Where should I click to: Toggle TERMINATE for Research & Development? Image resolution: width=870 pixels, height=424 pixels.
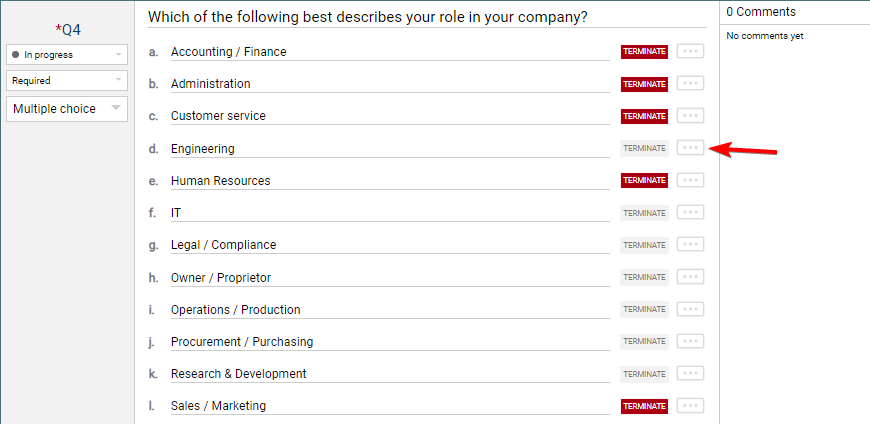pyautogui.click(x=644, y=374)
